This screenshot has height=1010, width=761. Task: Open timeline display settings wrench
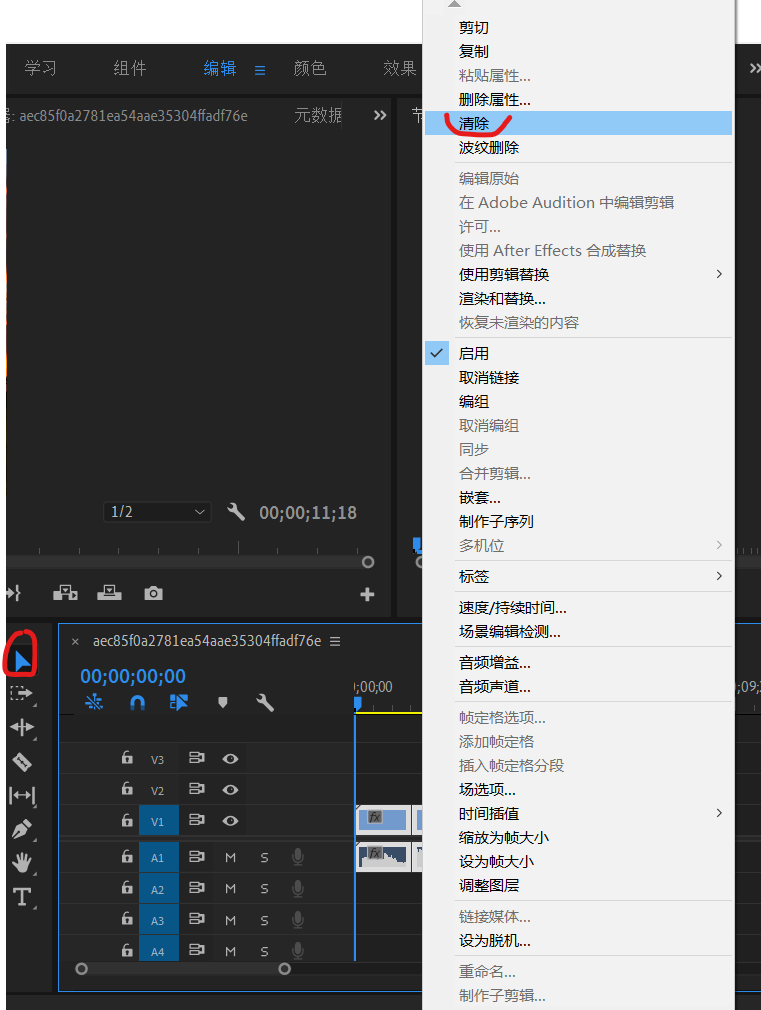point(265,703)
